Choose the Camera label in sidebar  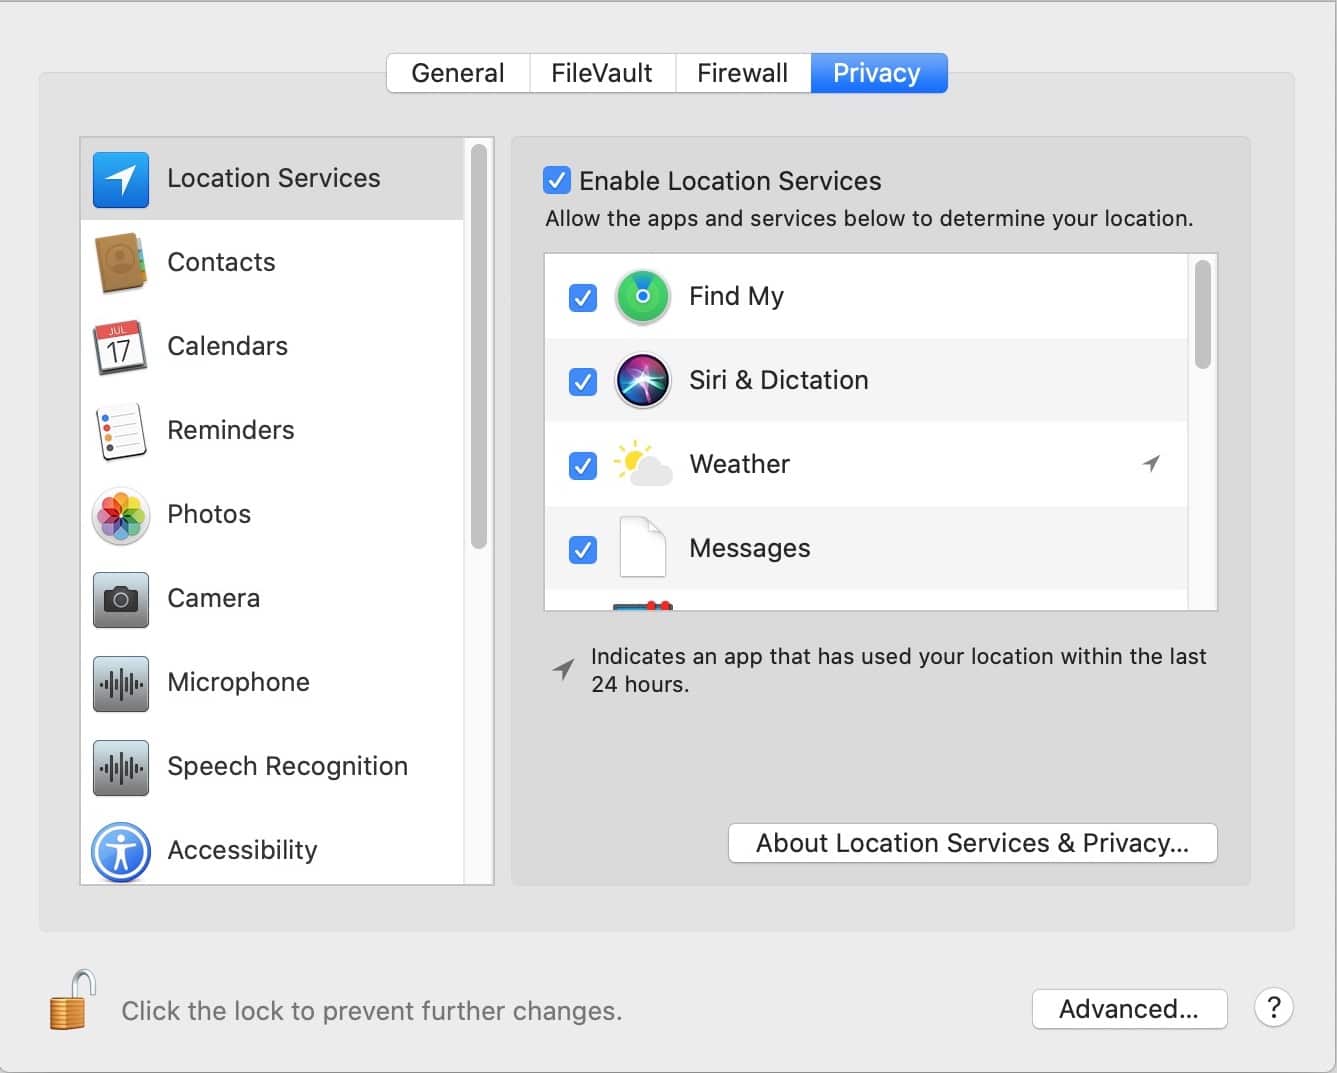point(214,598)
